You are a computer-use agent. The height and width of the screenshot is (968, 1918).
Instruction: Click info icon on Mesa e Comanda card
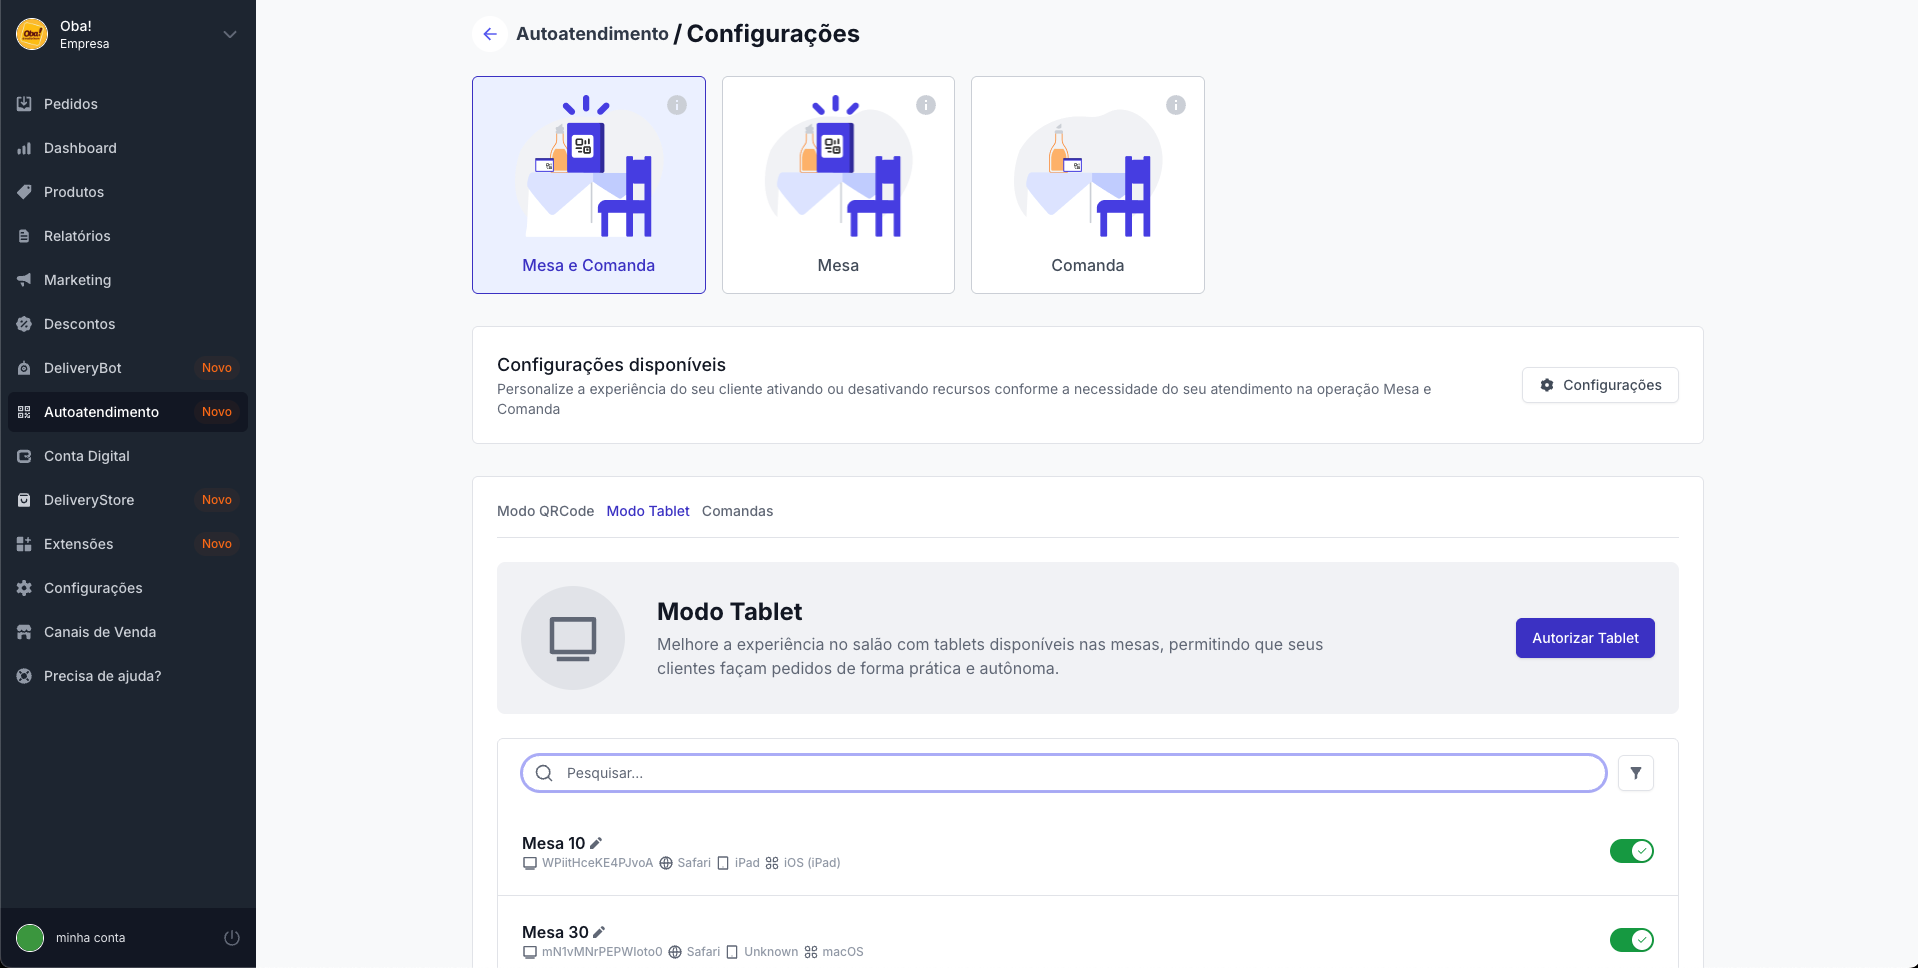(x=677, y=105)
